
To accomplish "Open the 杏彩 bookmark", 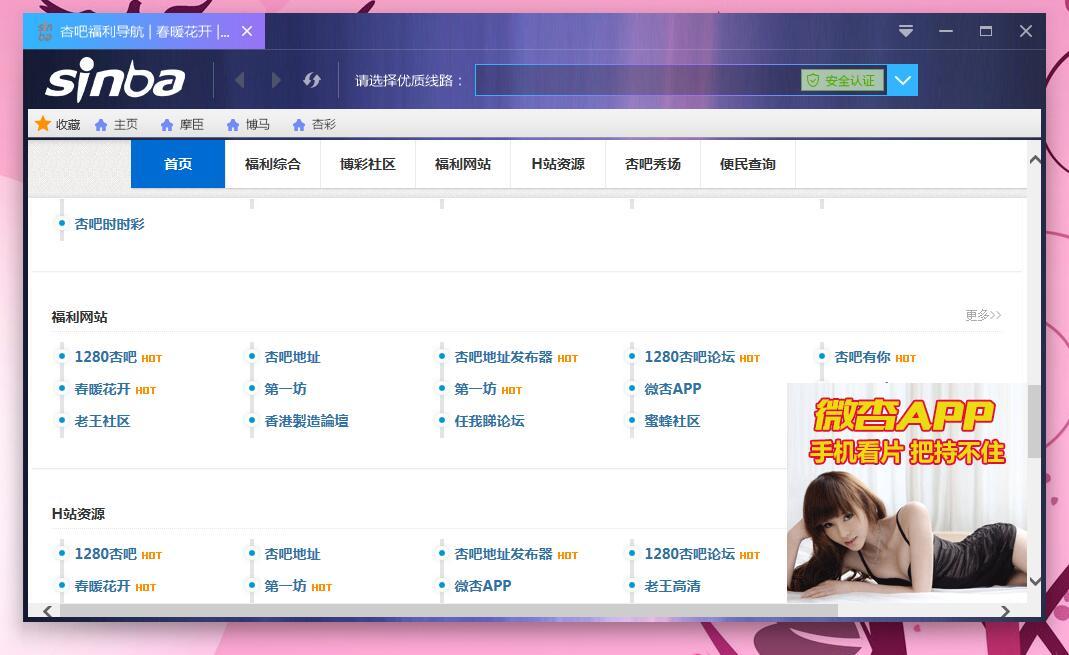I will (314, 125).
